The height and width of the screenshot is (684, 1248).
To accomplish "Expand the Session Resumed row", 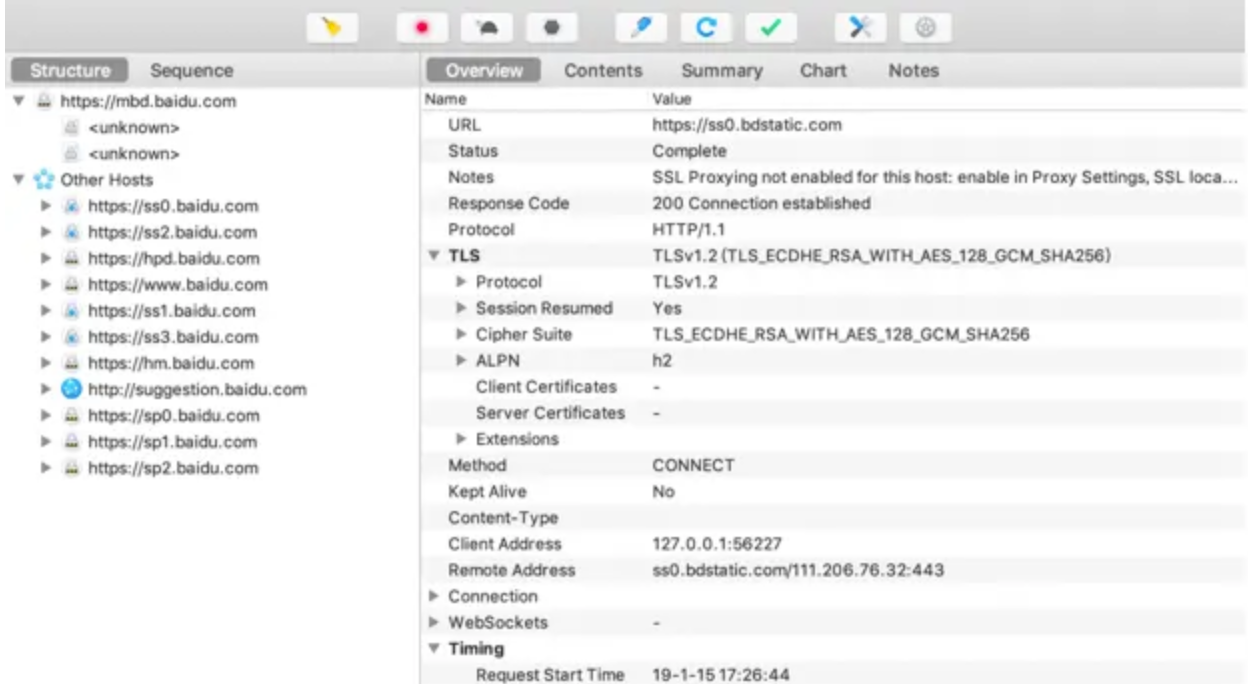I will pyautogui.click(x=462, y=308).
